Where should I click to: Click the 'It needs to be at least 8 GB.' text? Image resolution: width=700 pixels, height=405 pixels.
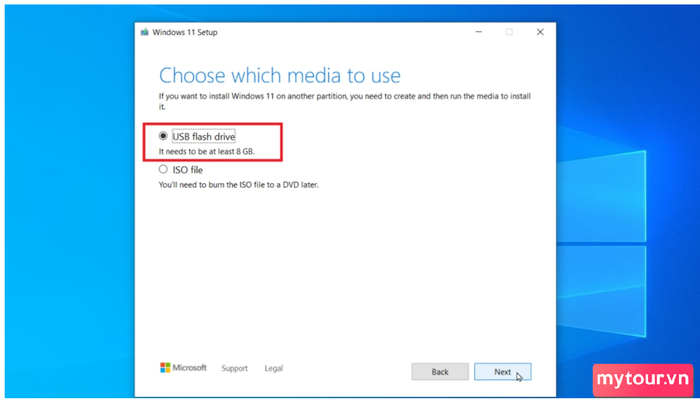pyautogui.click(x=207, y=151)
